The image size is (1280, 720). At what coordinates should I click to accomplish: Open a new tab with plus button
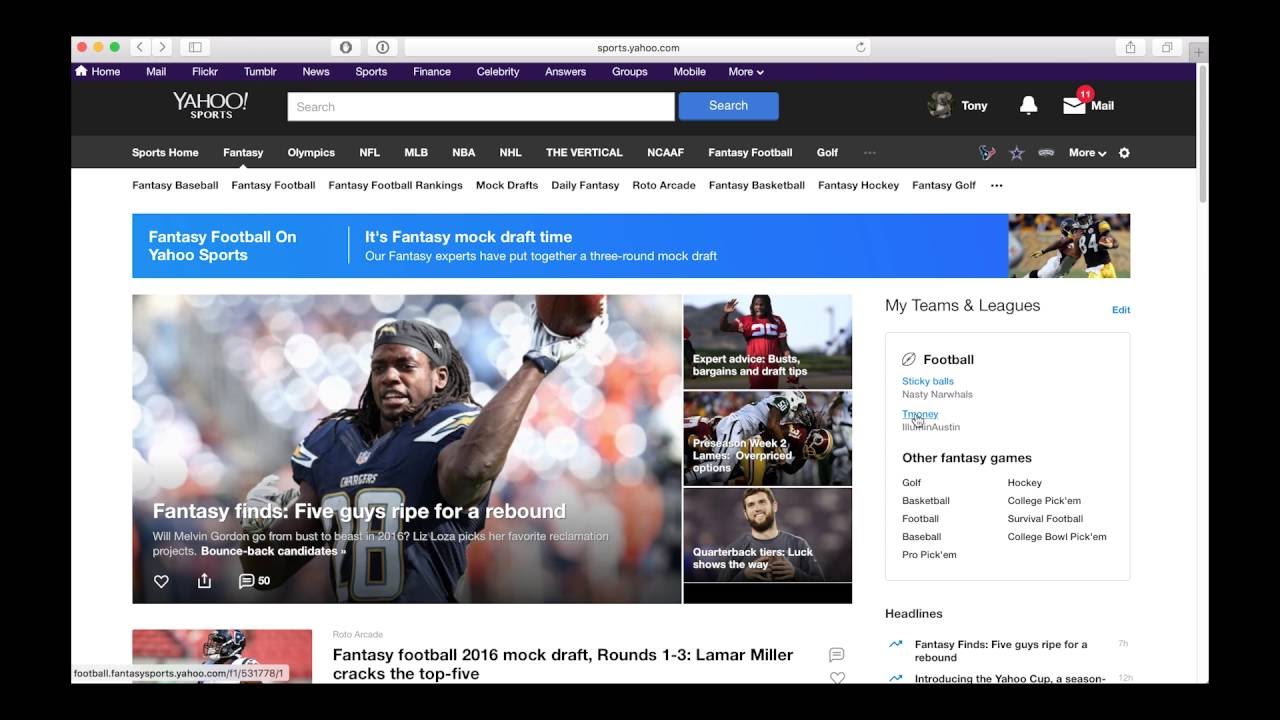(x=1198, y=52)
